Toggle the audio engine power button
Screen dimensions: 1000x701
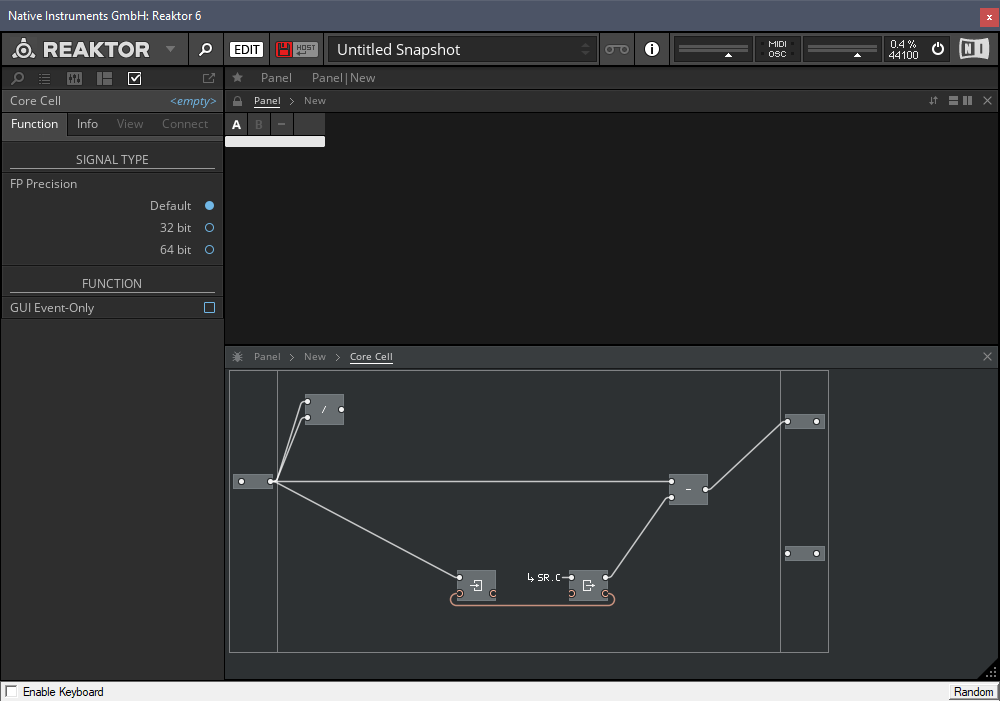click(938, 49)
